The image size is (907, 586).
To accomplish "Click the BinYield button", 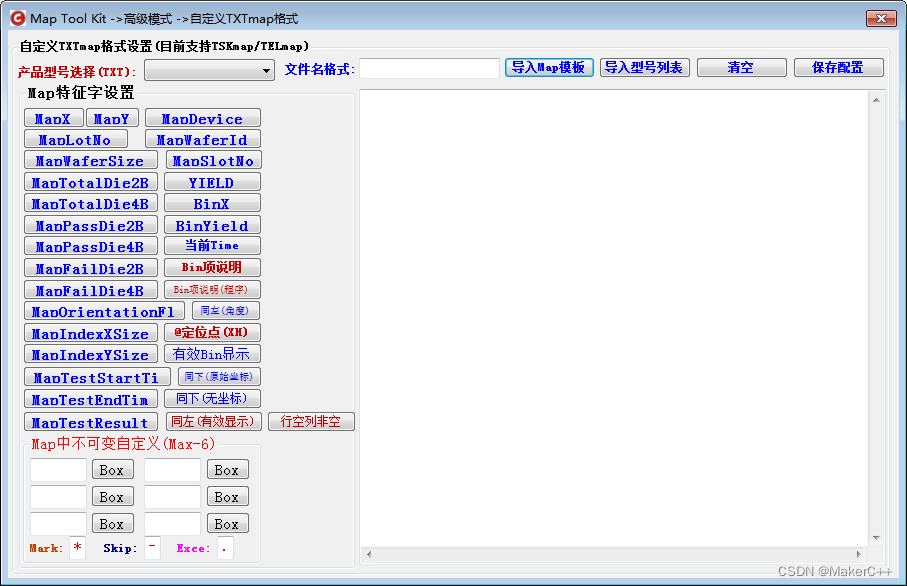I will (x=212, y=225).
